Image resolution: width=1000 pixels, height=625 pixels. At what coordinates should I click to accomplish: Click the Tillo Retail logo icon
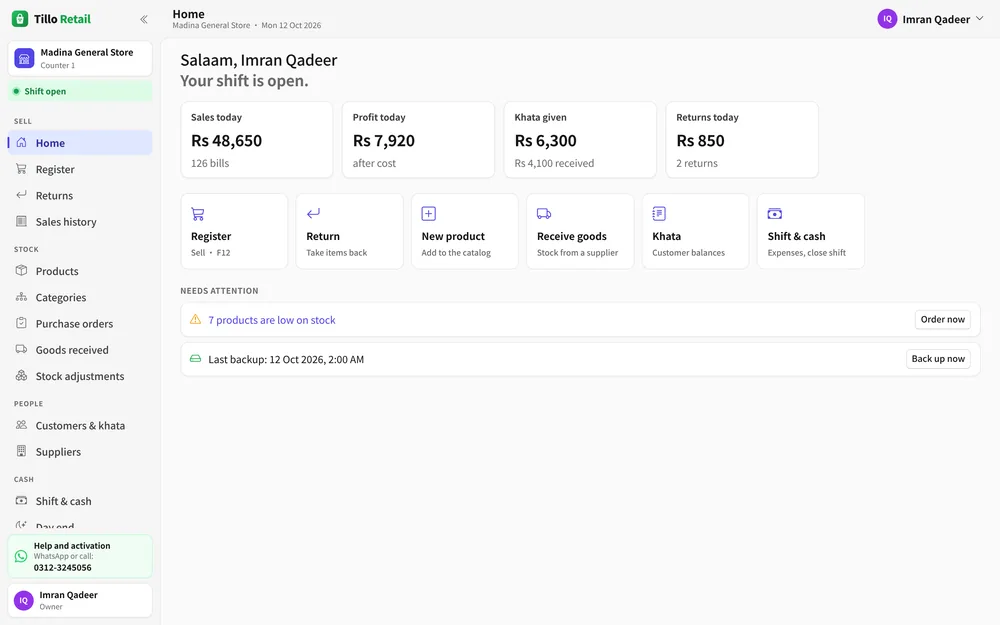20,19
